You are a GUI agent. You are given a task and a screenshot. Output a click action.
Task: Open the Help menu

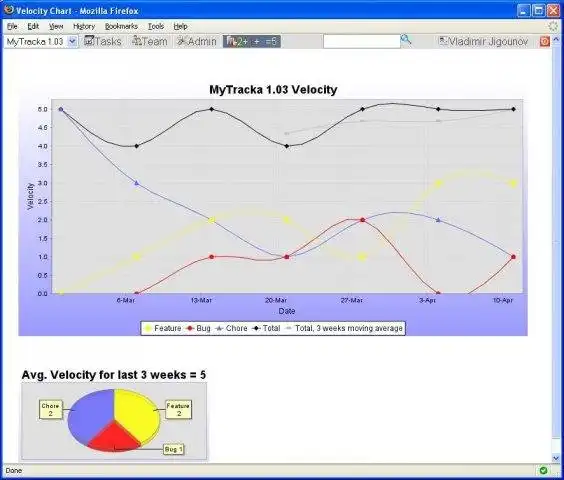click(x=180, y=26)
